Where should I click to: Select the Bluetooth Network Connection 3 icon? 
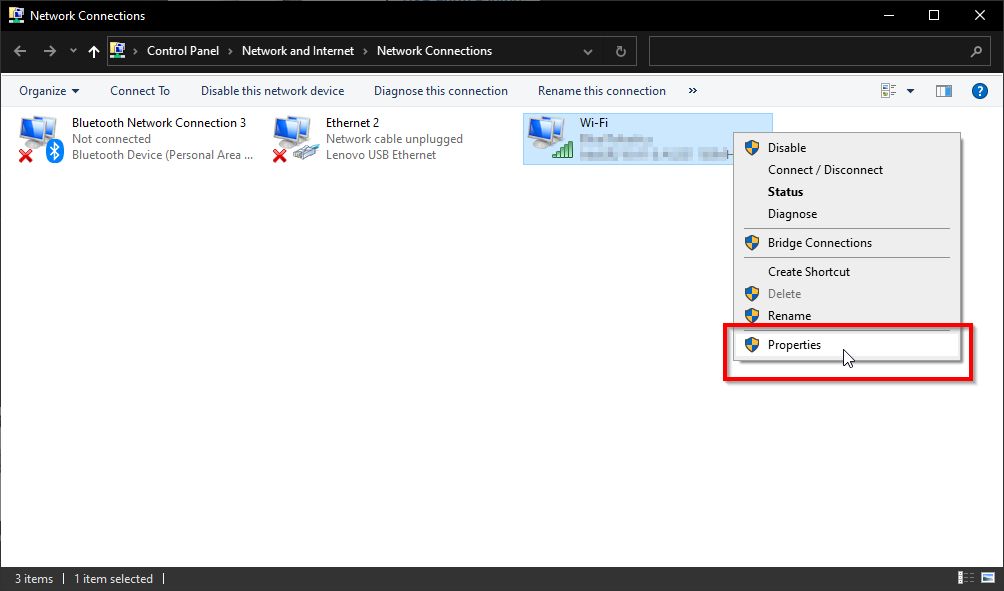[x=38, y=138]
